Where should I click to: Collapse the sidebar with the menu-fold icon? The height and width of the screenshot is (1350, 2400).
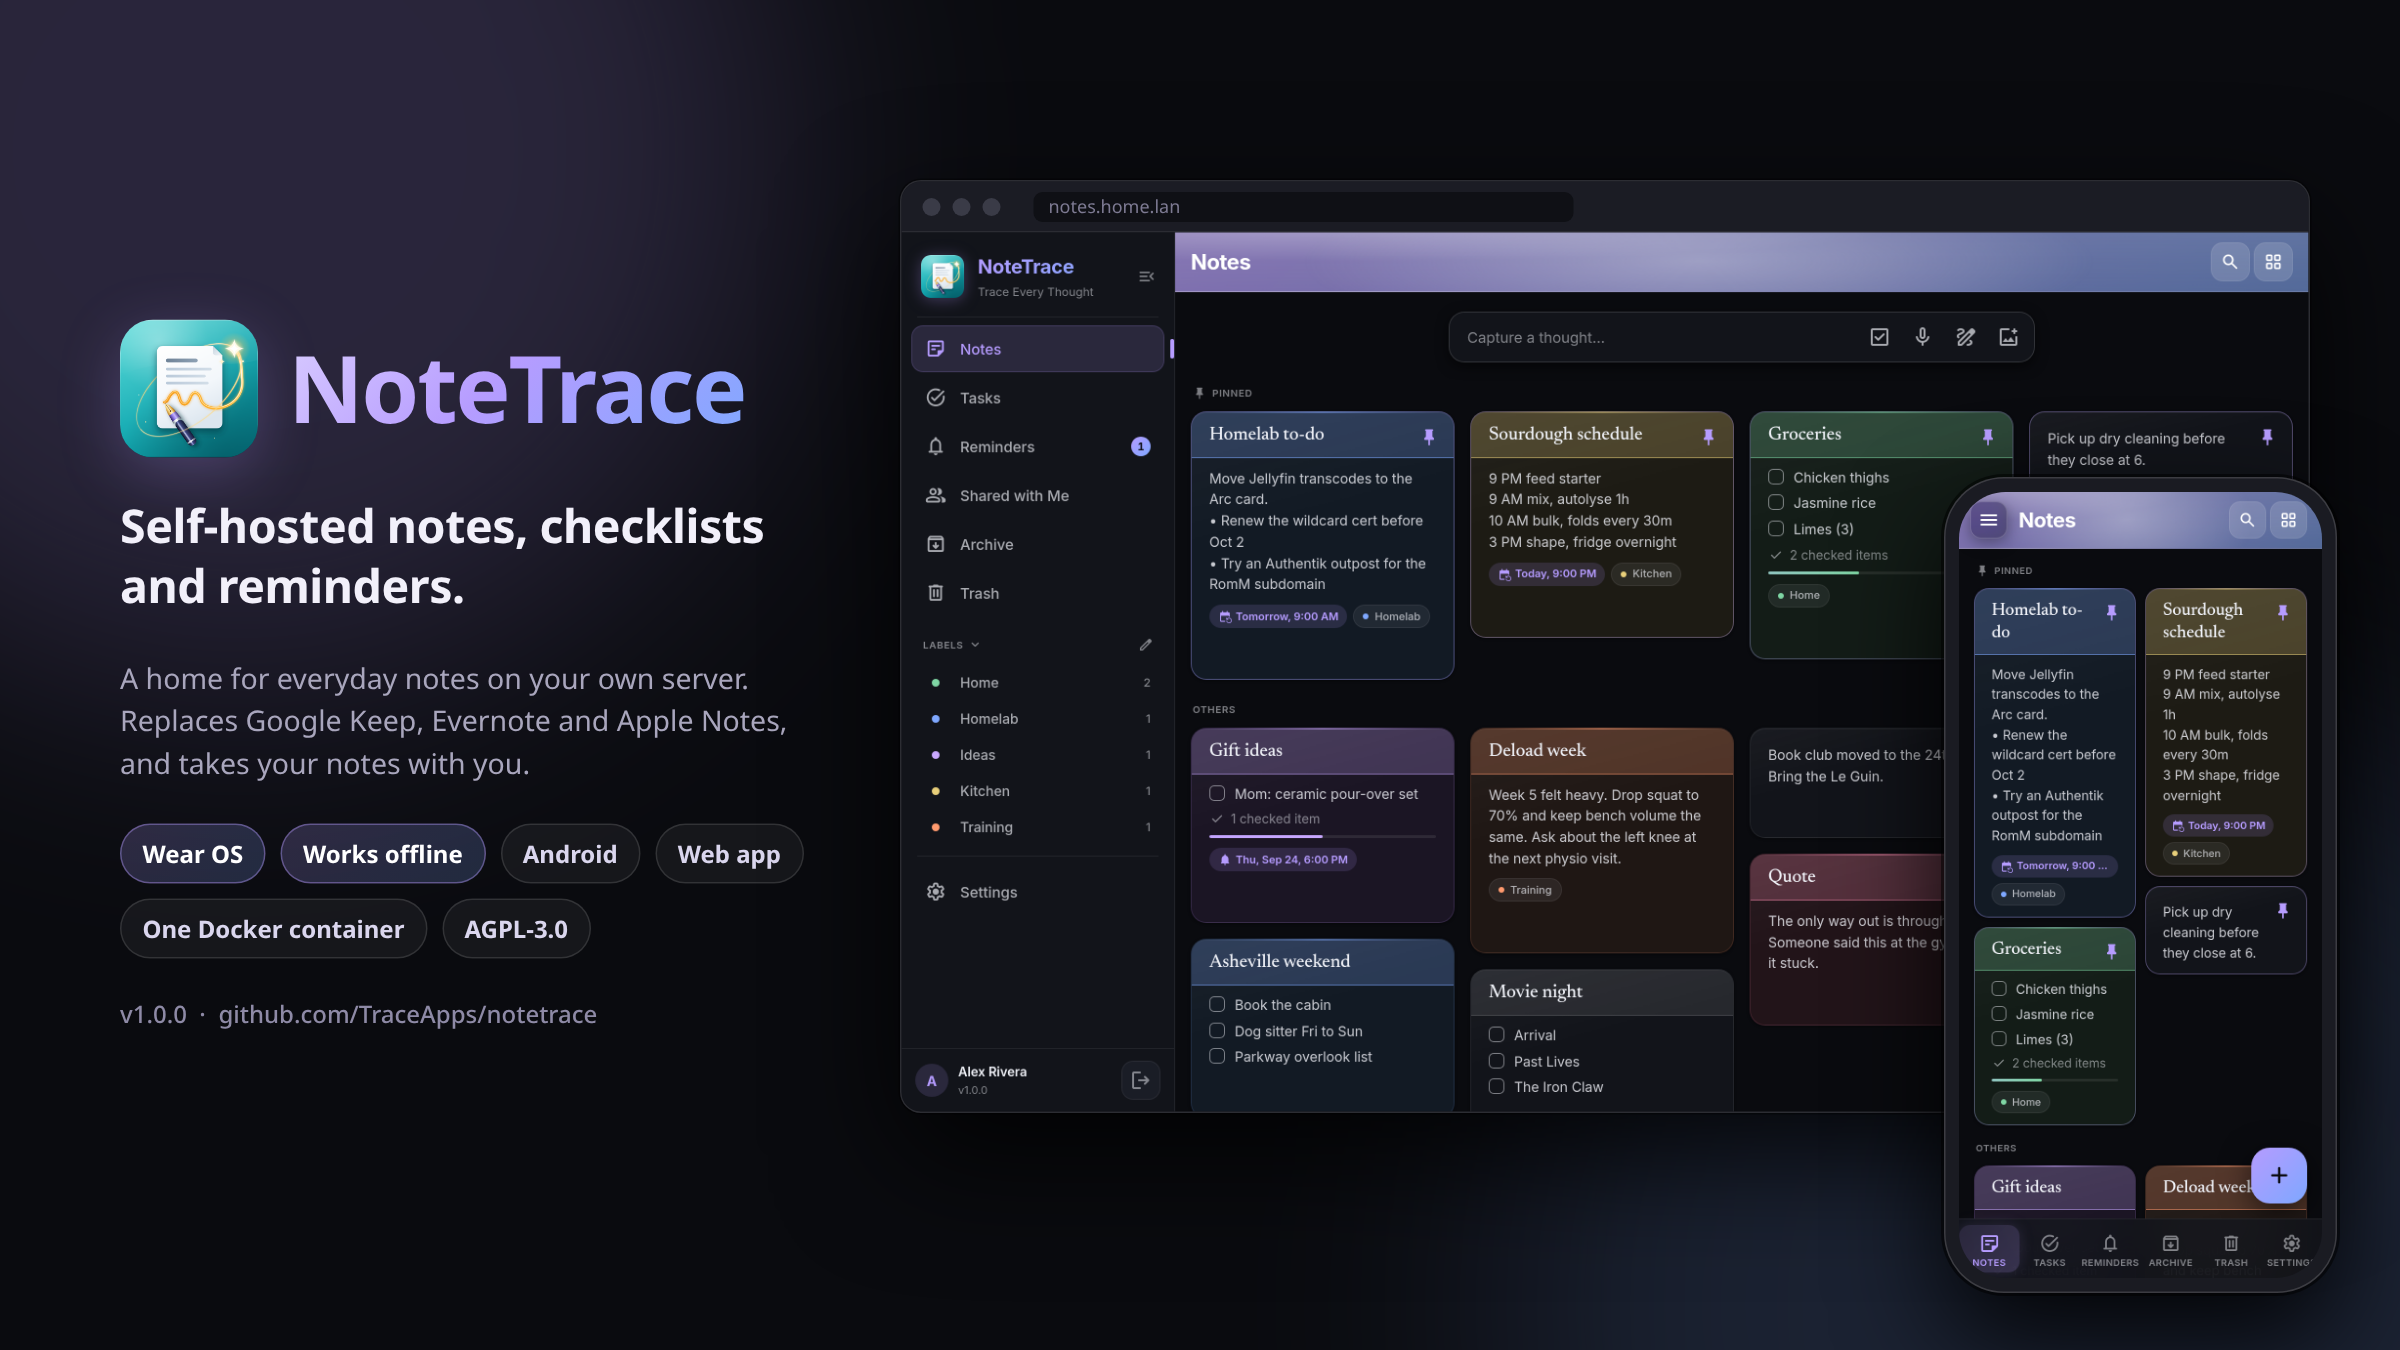pyautogui.click(x=1146, y=277)
